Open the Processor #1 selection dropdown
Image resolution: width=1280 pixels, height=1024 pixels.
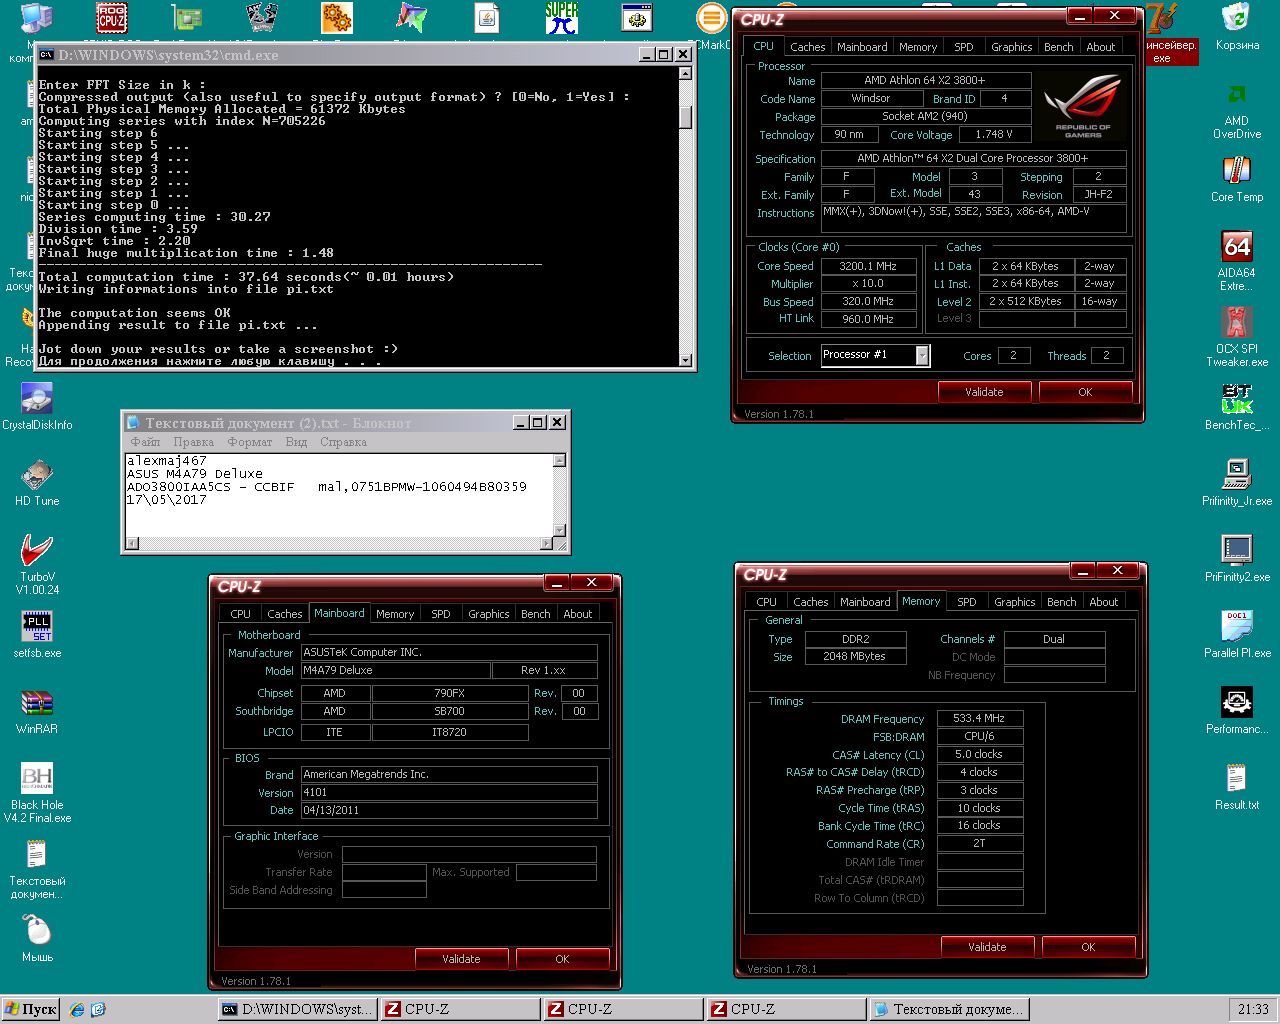(x=922, y=355)
